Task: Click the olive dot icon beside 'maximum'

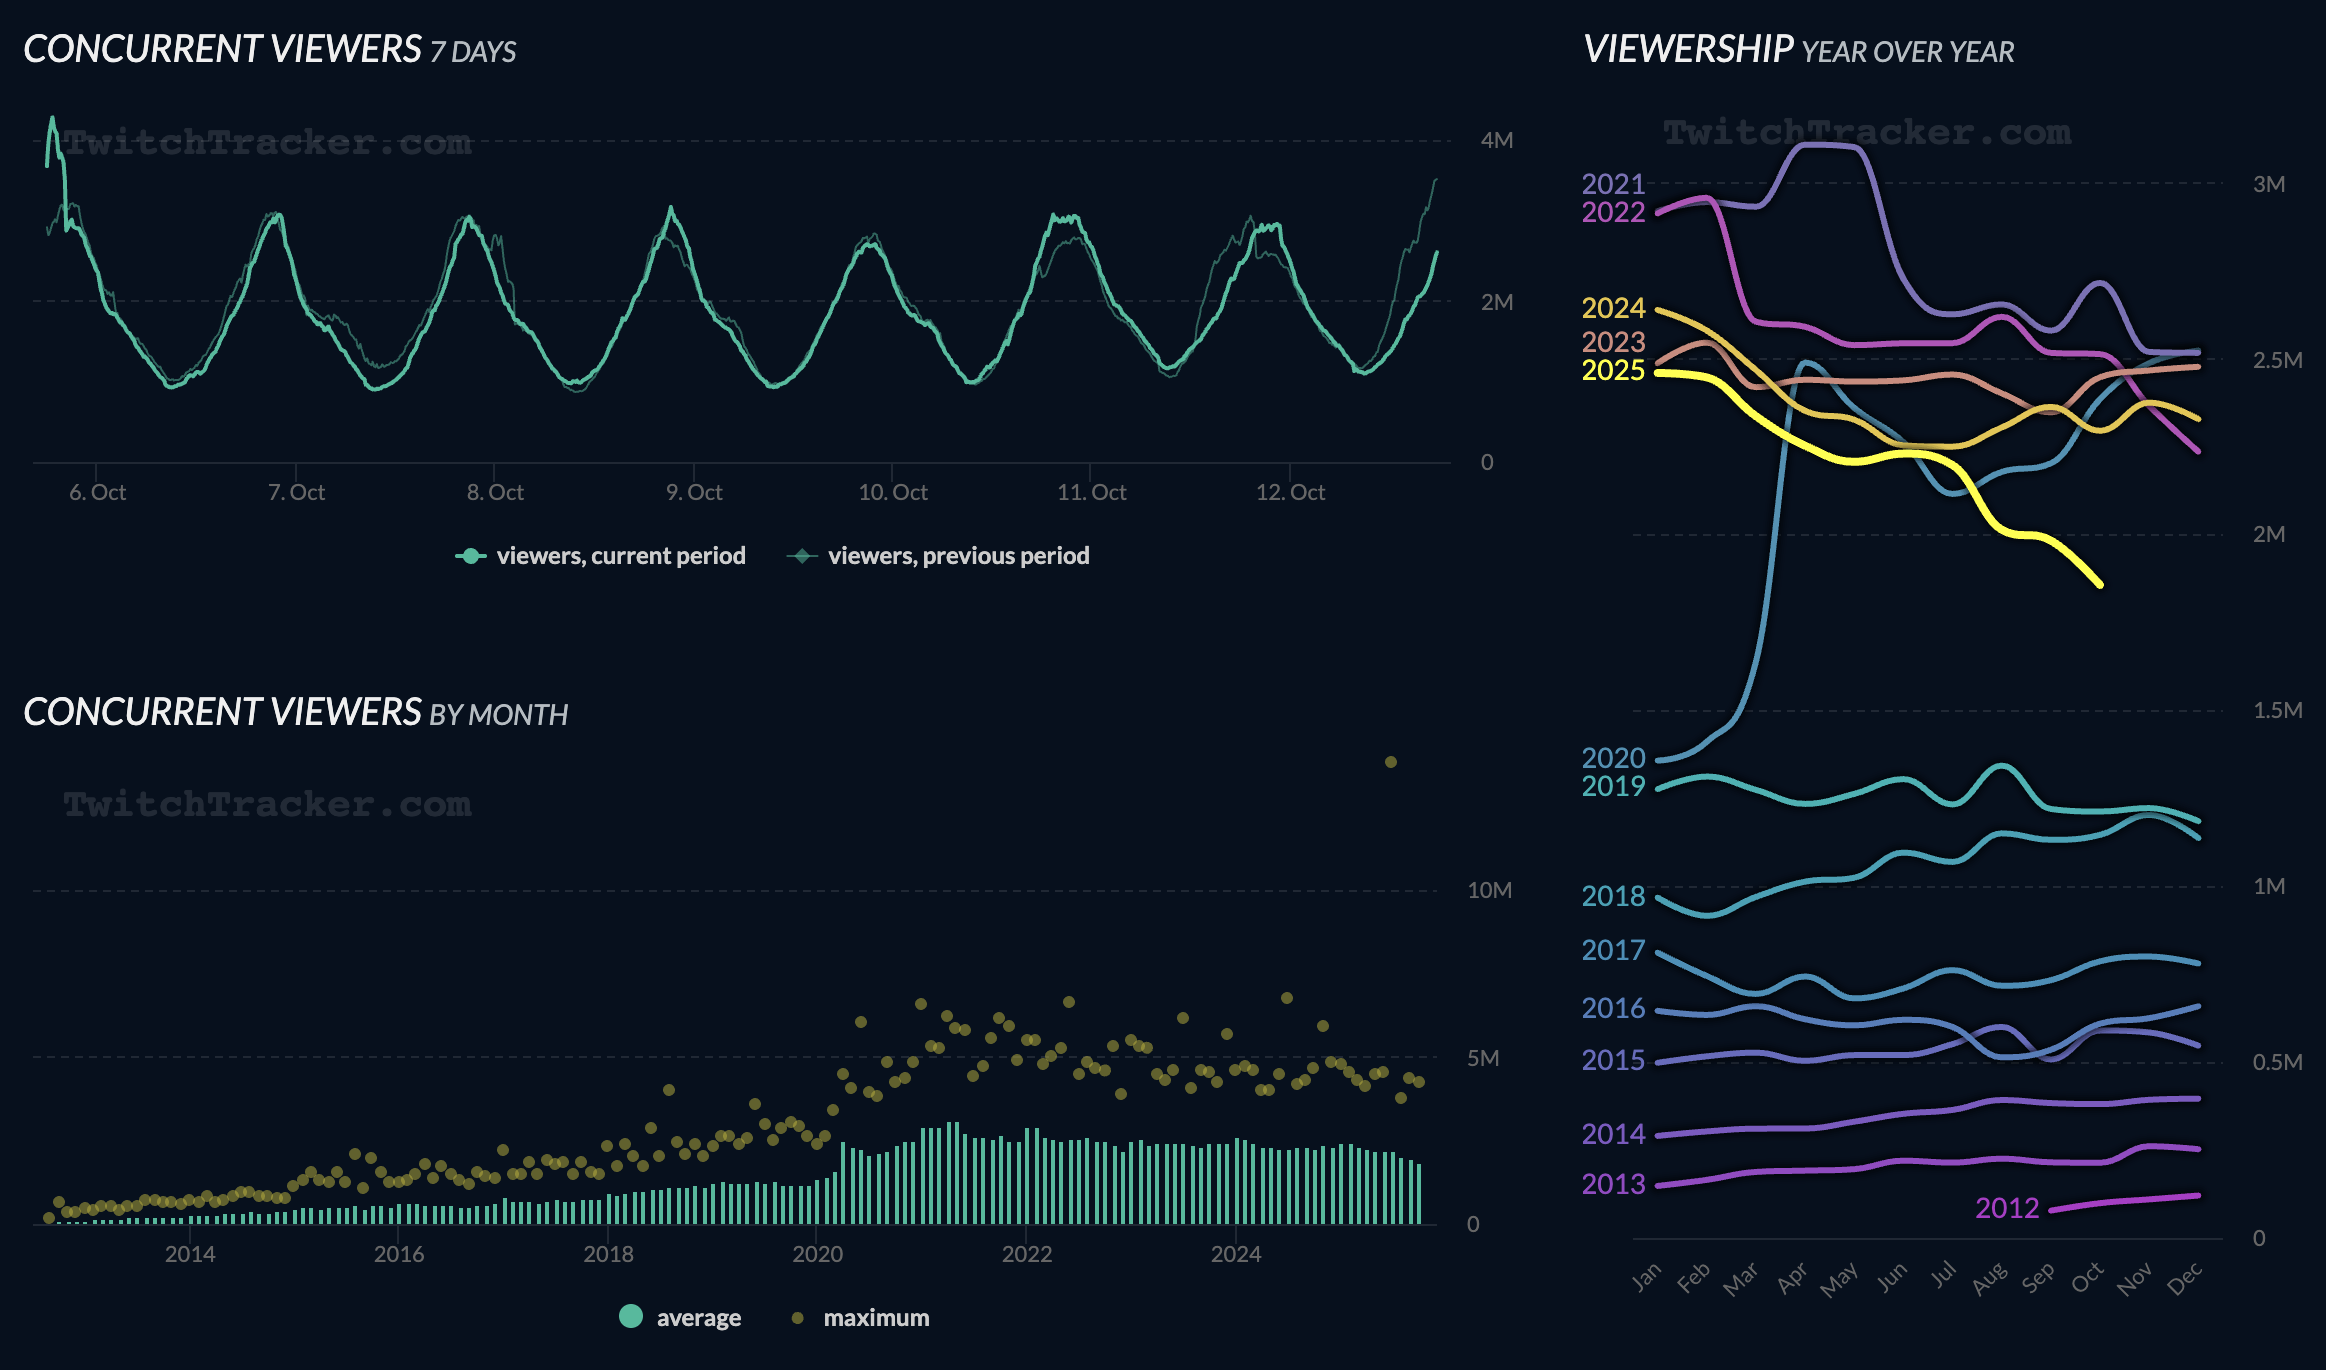Action: click(797, 1318)
